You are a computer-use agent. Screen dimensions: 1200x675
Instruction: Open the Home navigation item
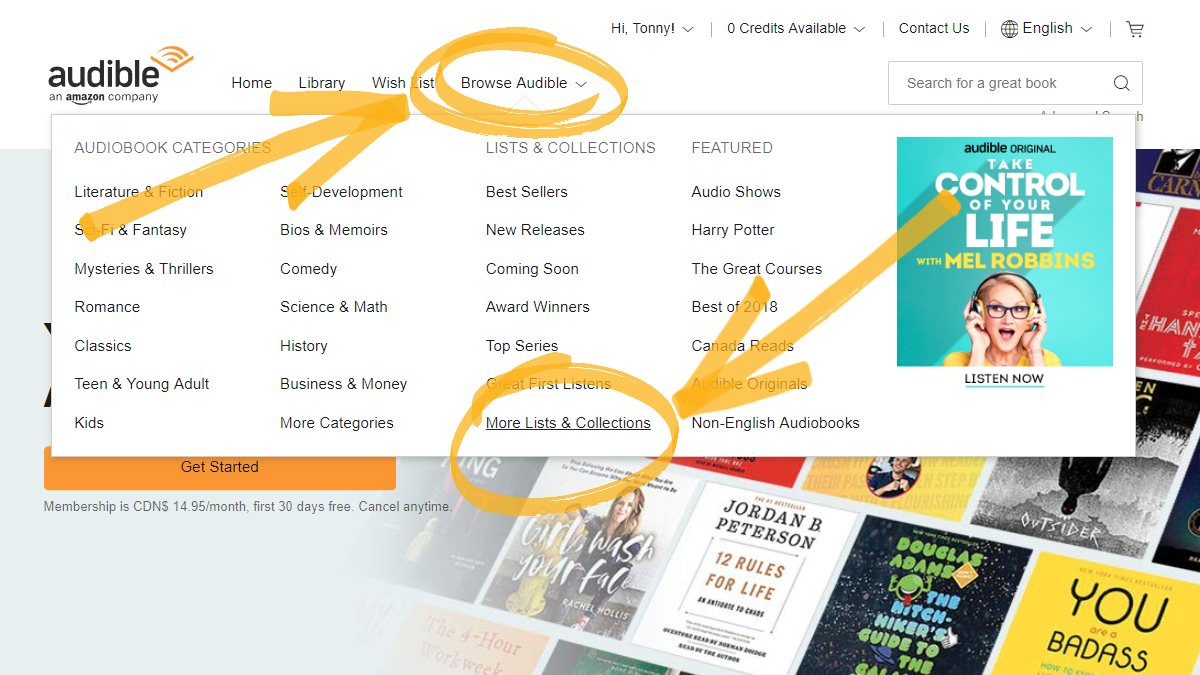click(x=251, y=83)
